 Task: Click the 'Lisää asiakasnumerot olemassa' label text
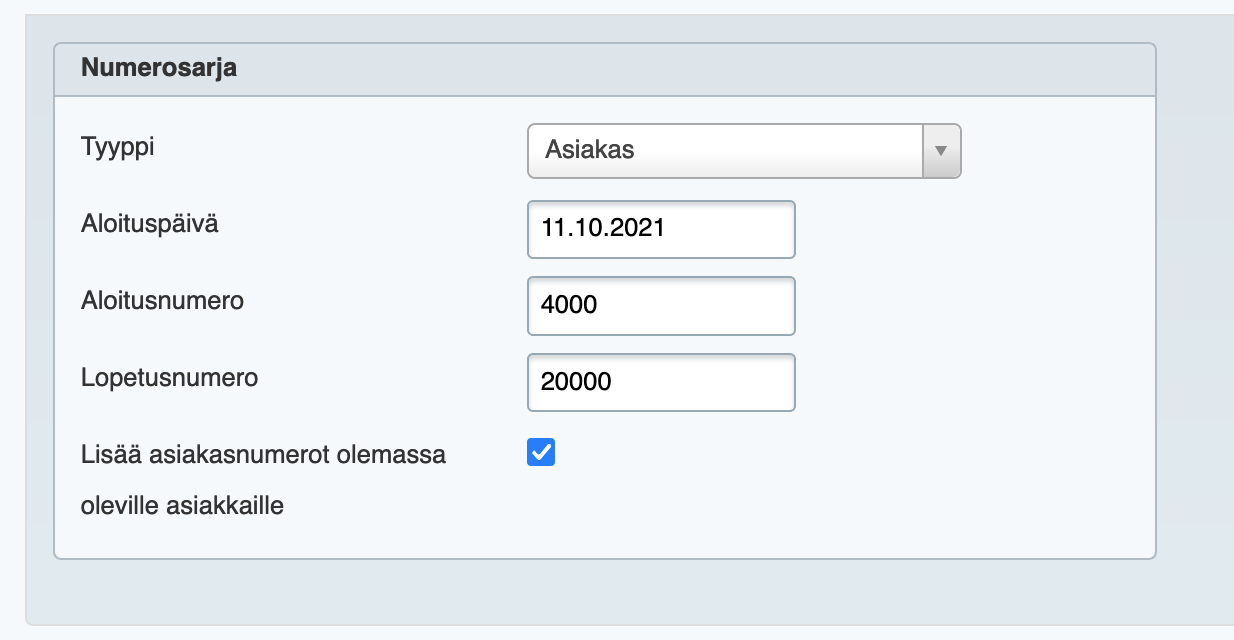[264, 455]
